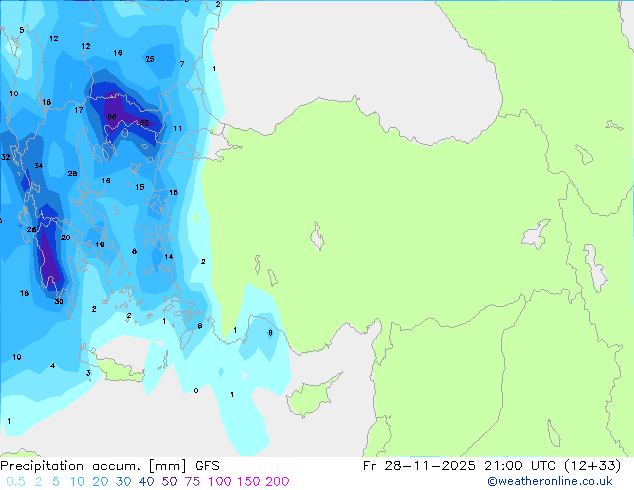634x490 pixels.
Task: Click the 26 precipitation value on the map
Action: (x=32, y=230)
